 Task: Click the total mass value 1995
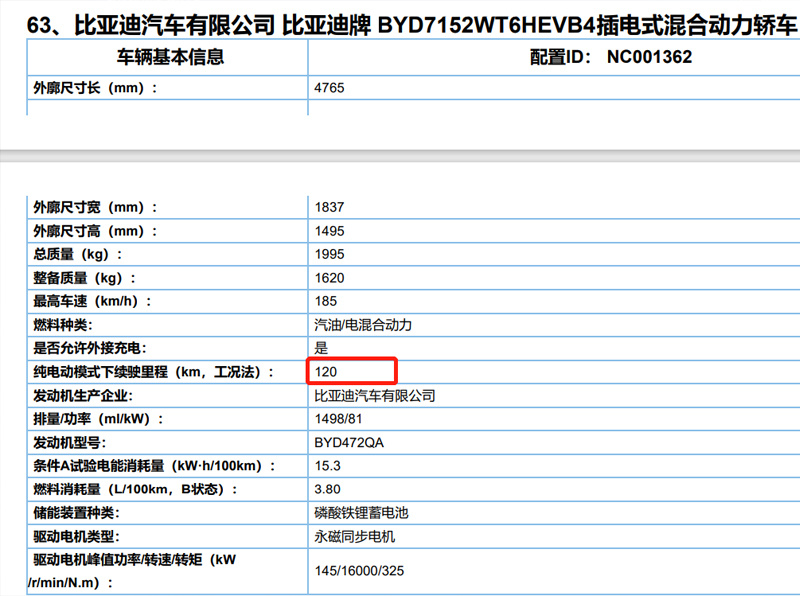[329, 254]
